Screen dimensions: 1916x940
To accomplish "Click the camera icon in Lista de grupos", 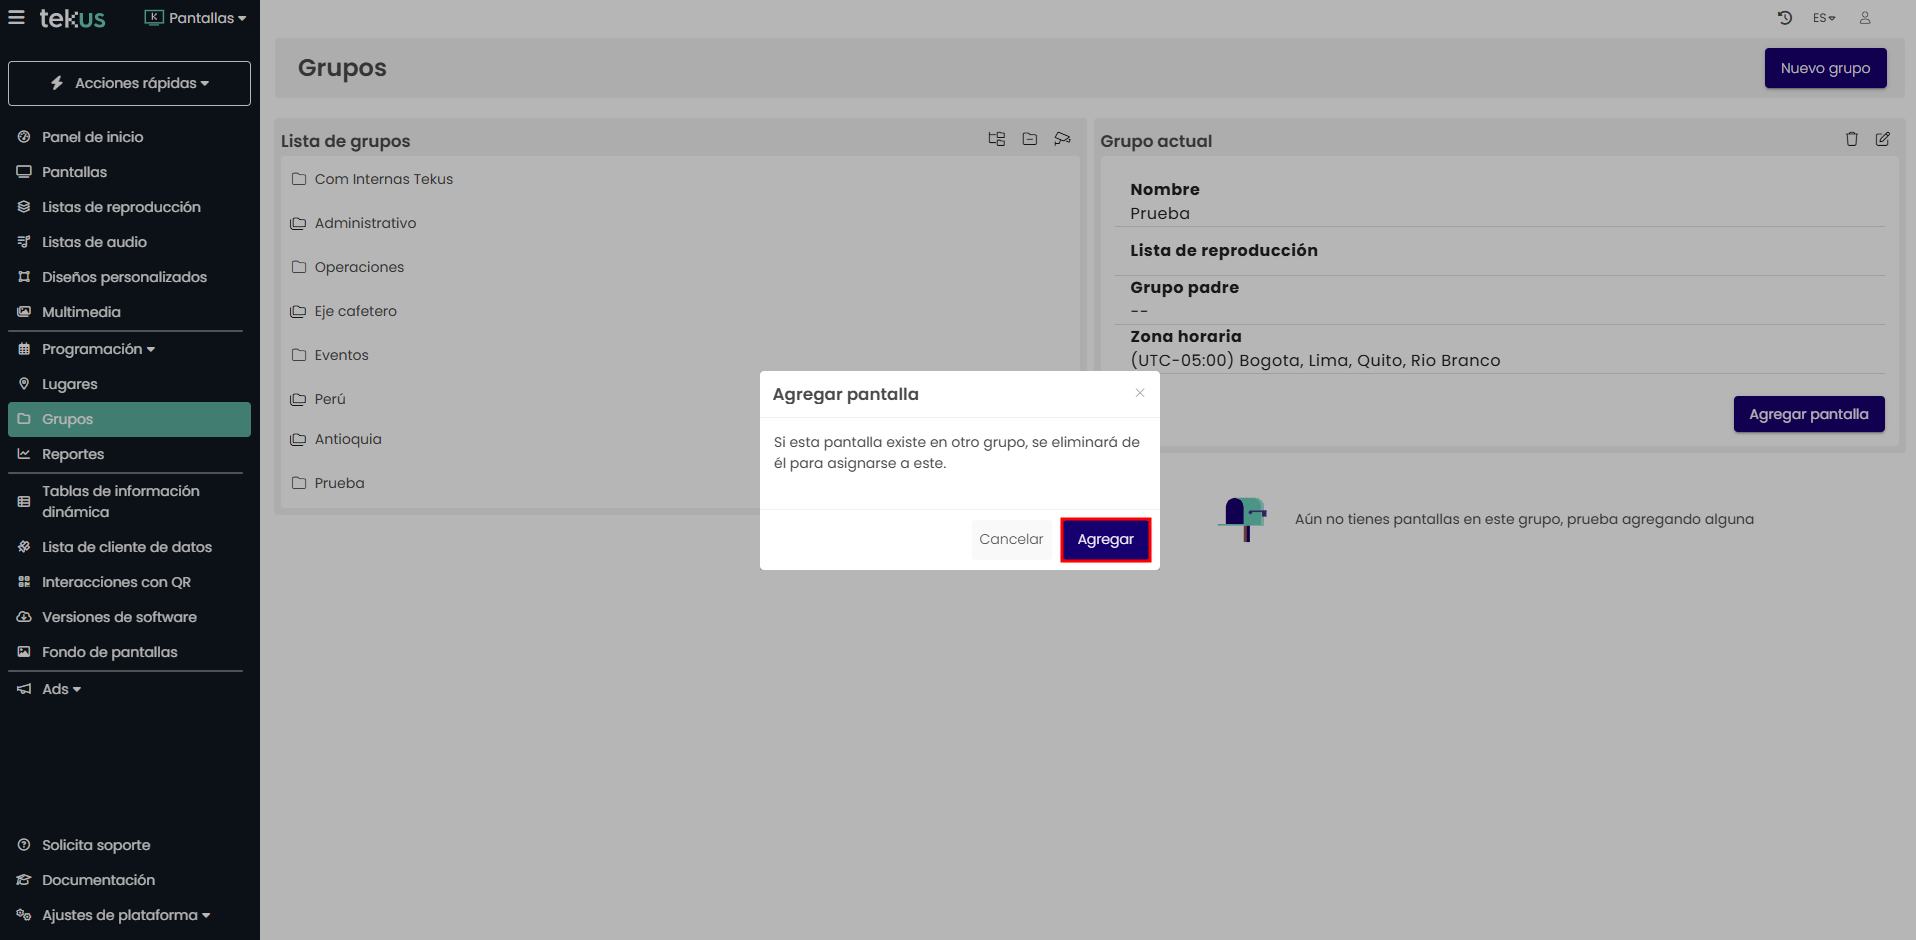I will click(1062, 139).
